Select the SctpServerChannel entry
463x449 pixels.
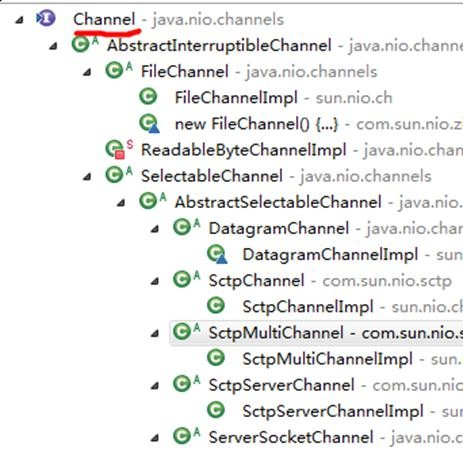(x=281, y=385)
